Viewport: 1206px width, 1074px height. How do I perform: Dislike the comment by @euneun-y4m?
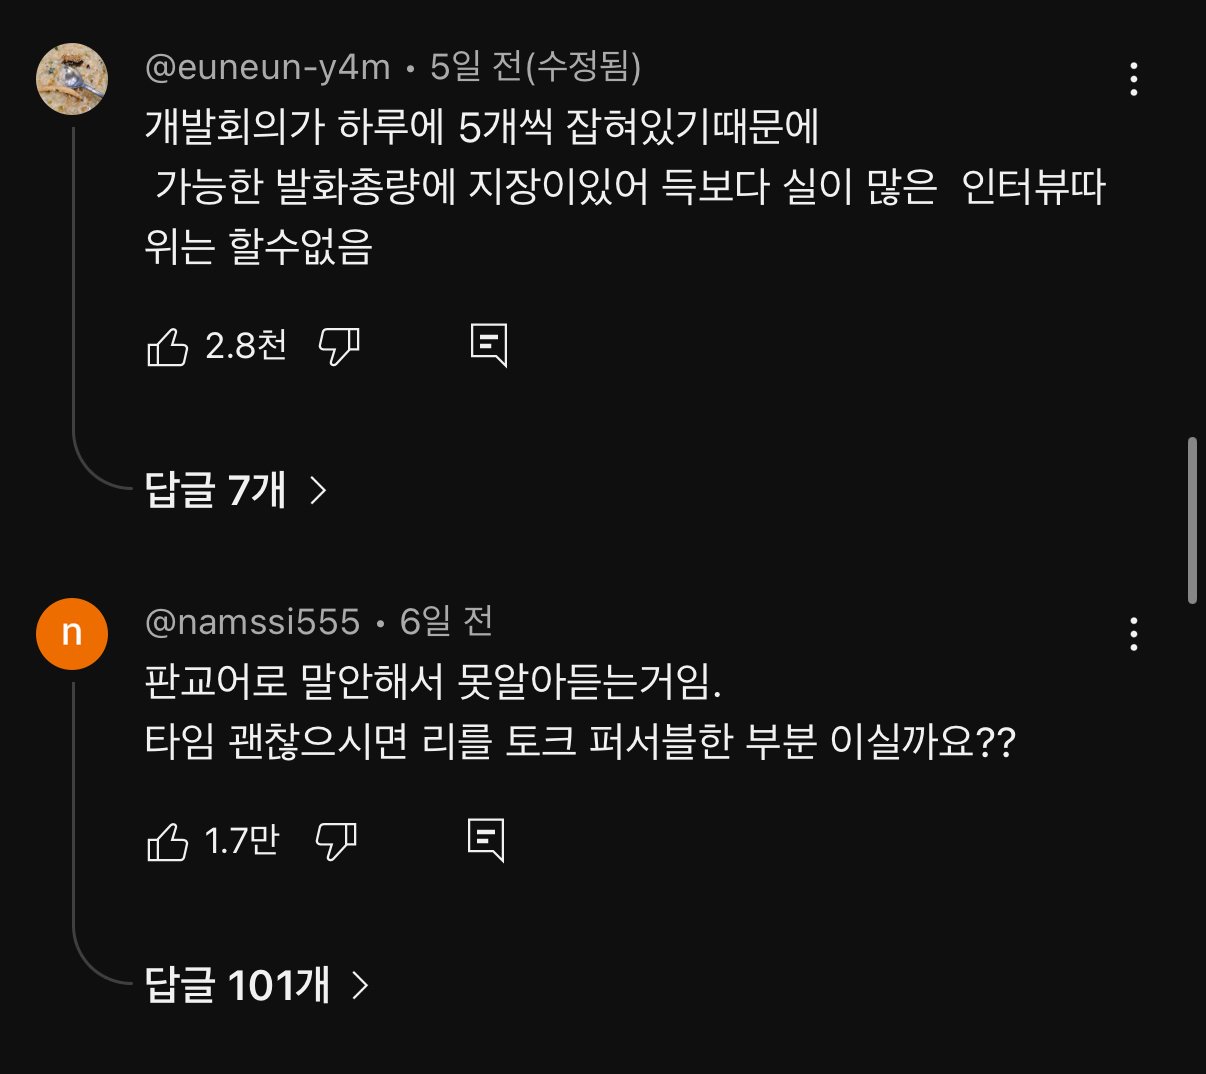click(339, 347)
